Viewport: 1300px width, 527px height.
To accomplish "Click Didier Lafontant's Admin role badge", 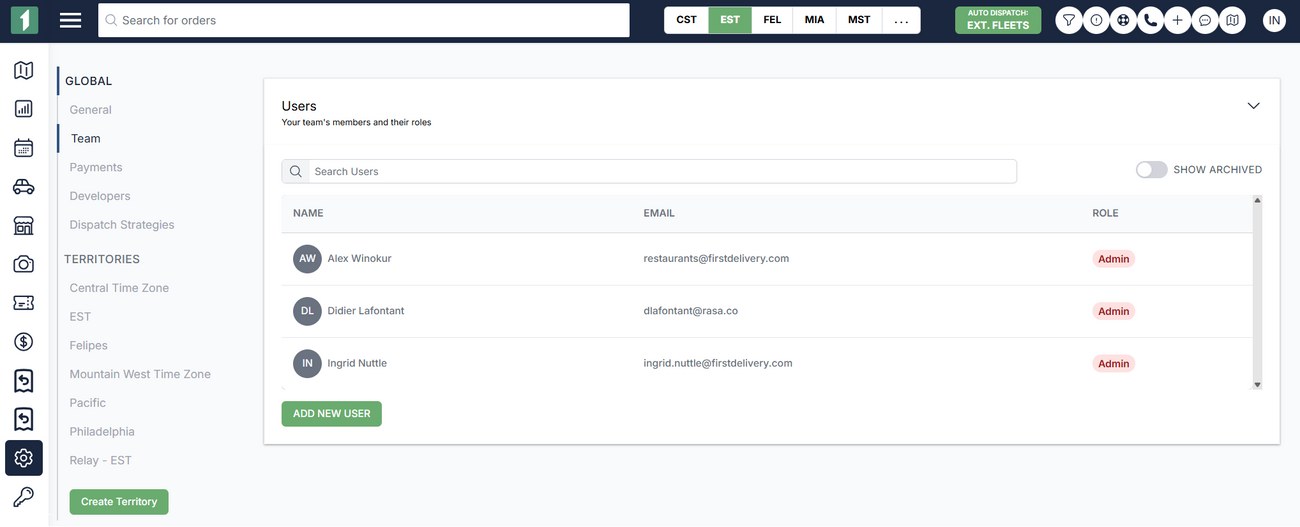I will (x=1114, y=311).
